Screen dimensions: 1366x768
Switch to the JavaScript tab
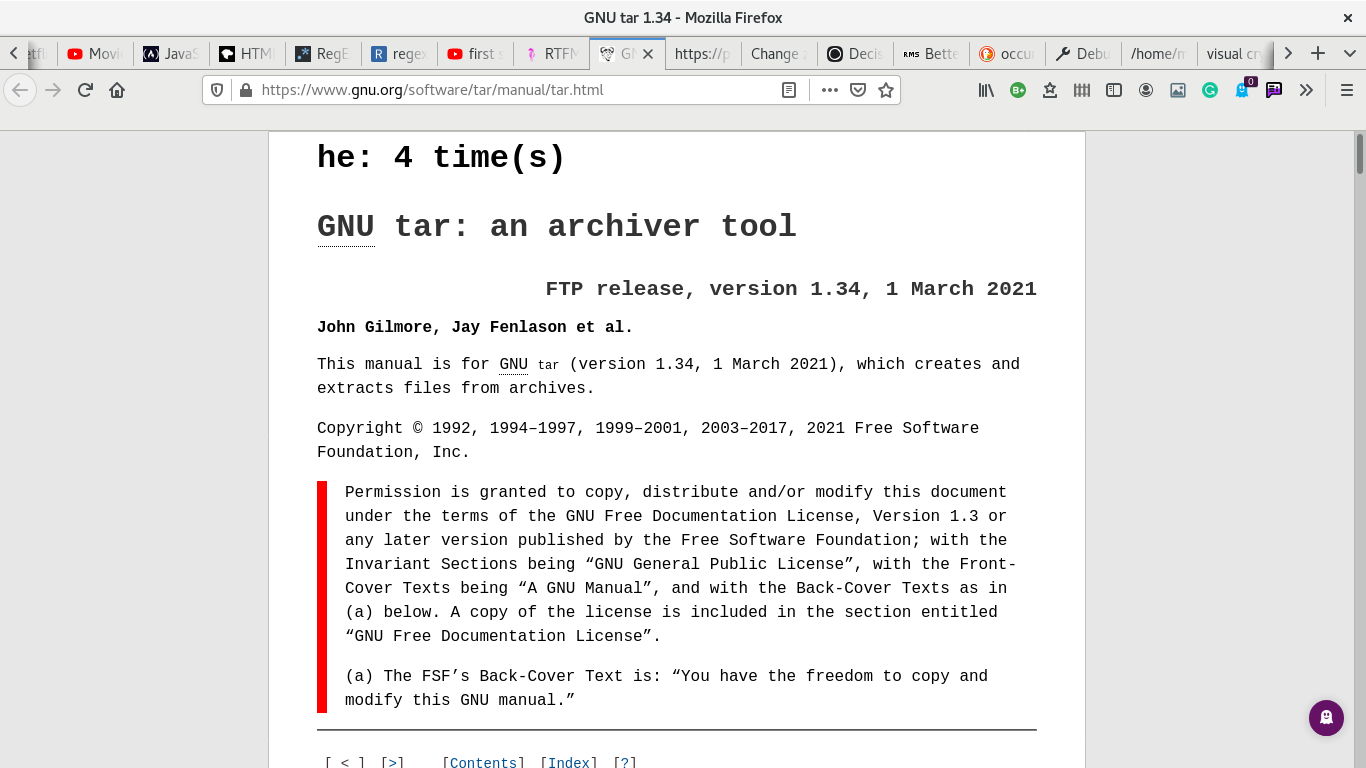[170, 54]
